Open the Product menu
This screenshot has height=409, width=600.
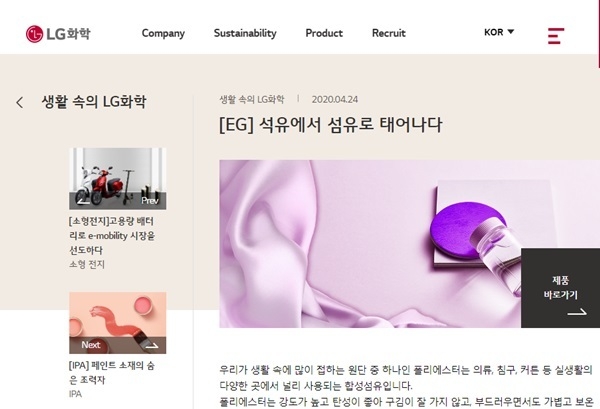pos(324,33)
